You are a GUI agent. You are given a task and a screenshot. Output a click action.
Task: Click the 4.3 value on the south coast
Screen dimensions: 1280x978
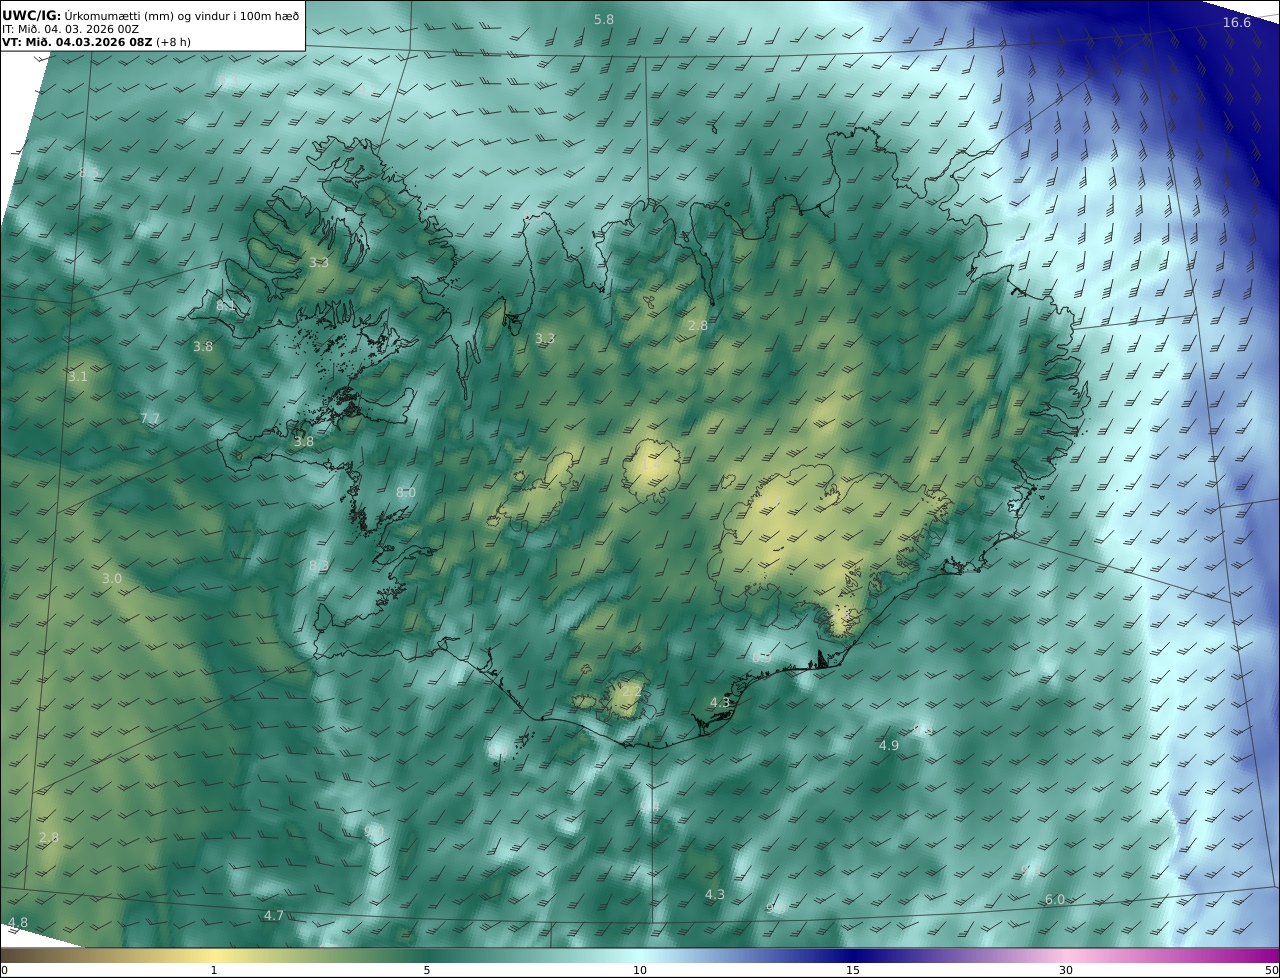(720, 703)
